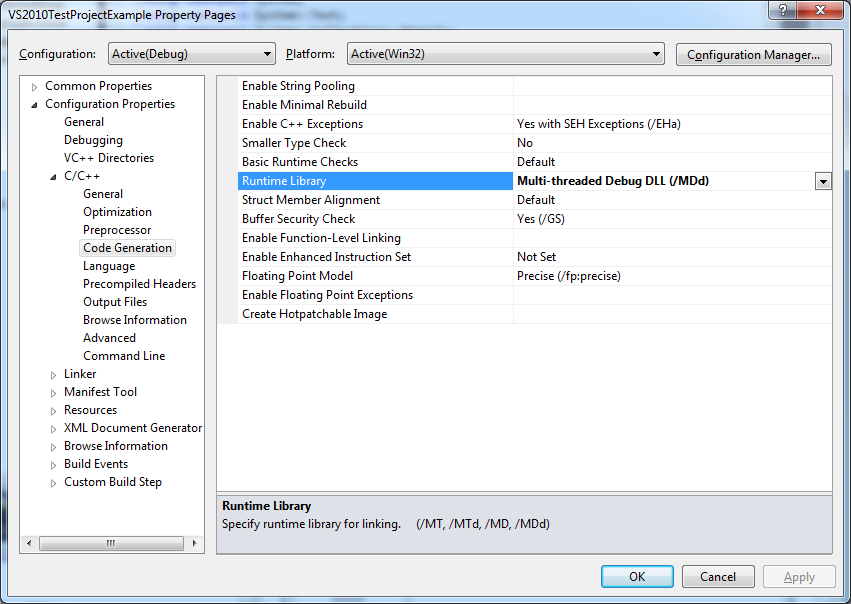Viewport: 851px width, 604px height.
Task: Click the Configuration Manager button
Action: [x=753, y=55]
